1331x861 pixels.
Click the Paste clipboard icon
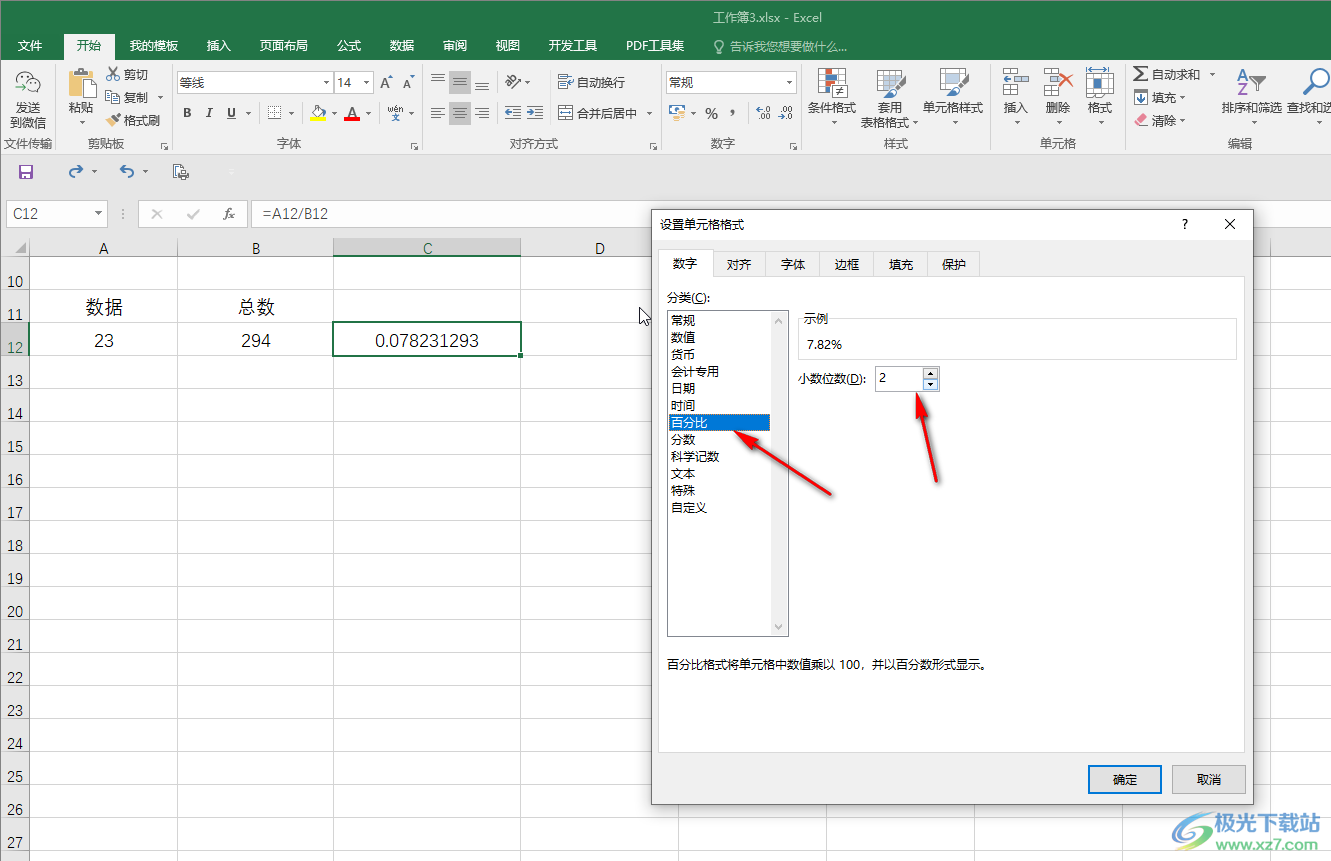point(81,84)
